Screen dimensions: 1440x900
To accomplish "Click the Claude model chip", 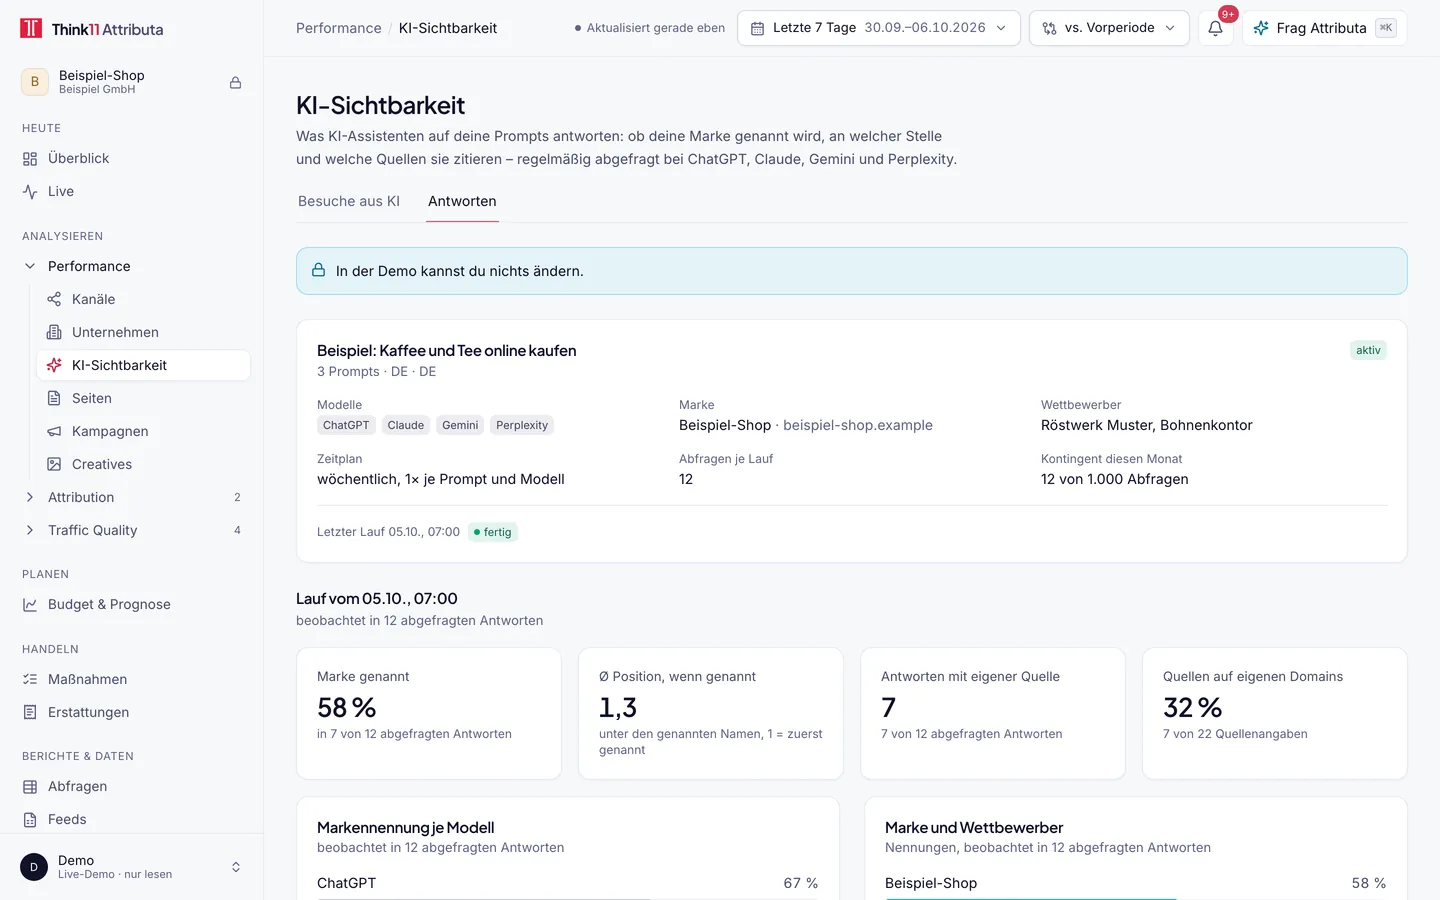I will [406, 426].
